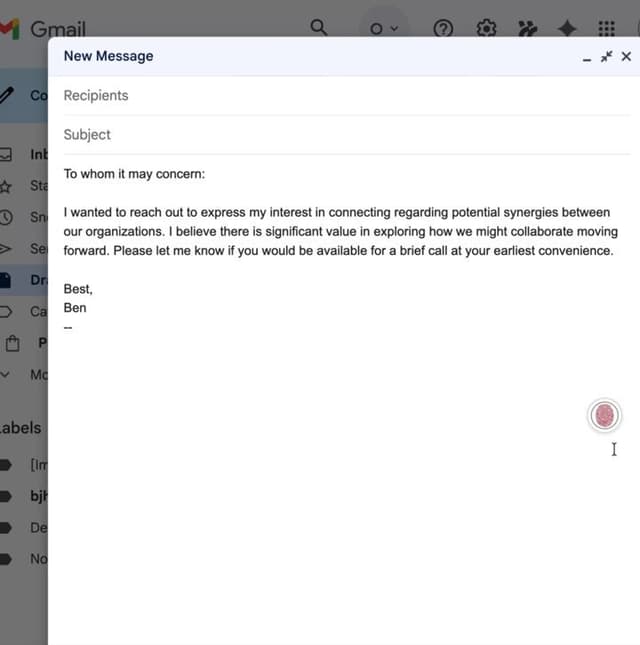Click into the Subject field
This screenshot has width=640, height=645.
pyautogui.click(x=347, y=135)
